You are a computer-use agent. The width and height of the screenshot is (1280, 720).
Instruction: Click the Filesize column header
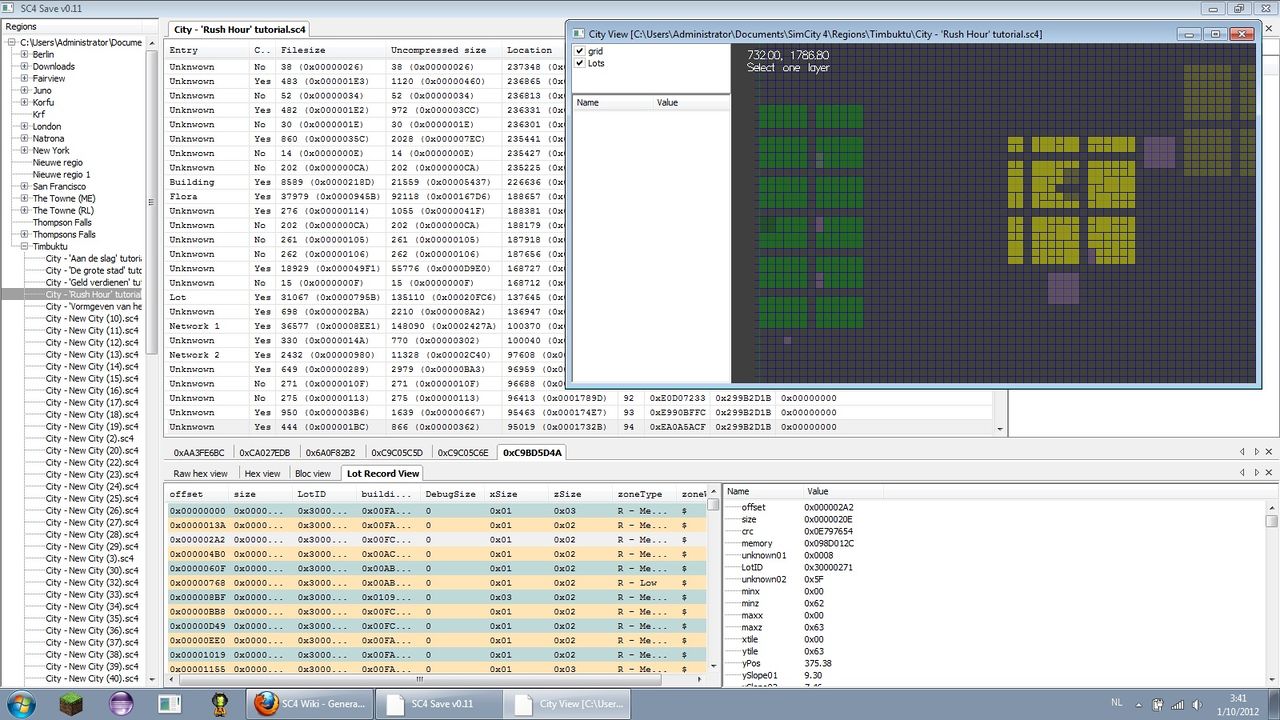302,50
